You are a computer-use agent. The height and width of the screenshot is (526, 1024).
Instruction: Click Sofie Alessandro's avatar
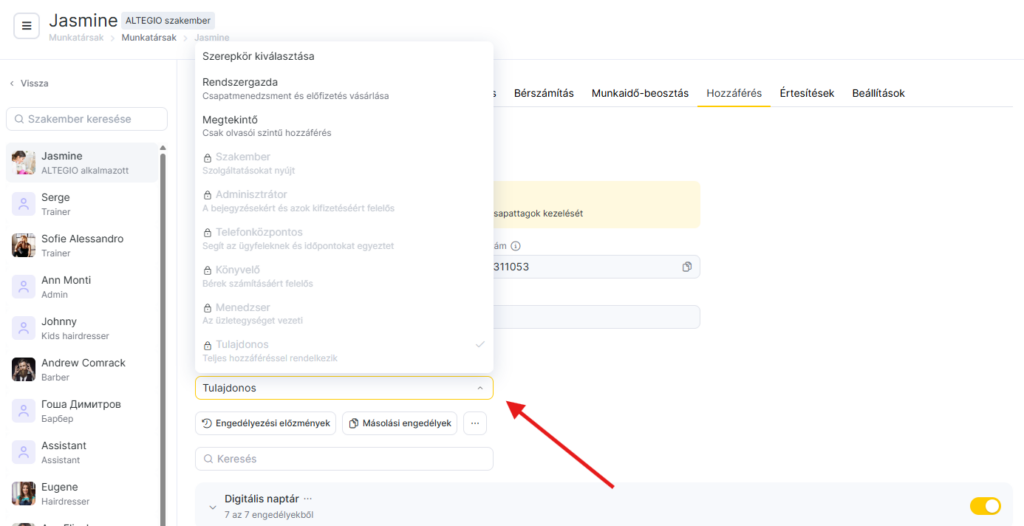[x=24, y=245]
